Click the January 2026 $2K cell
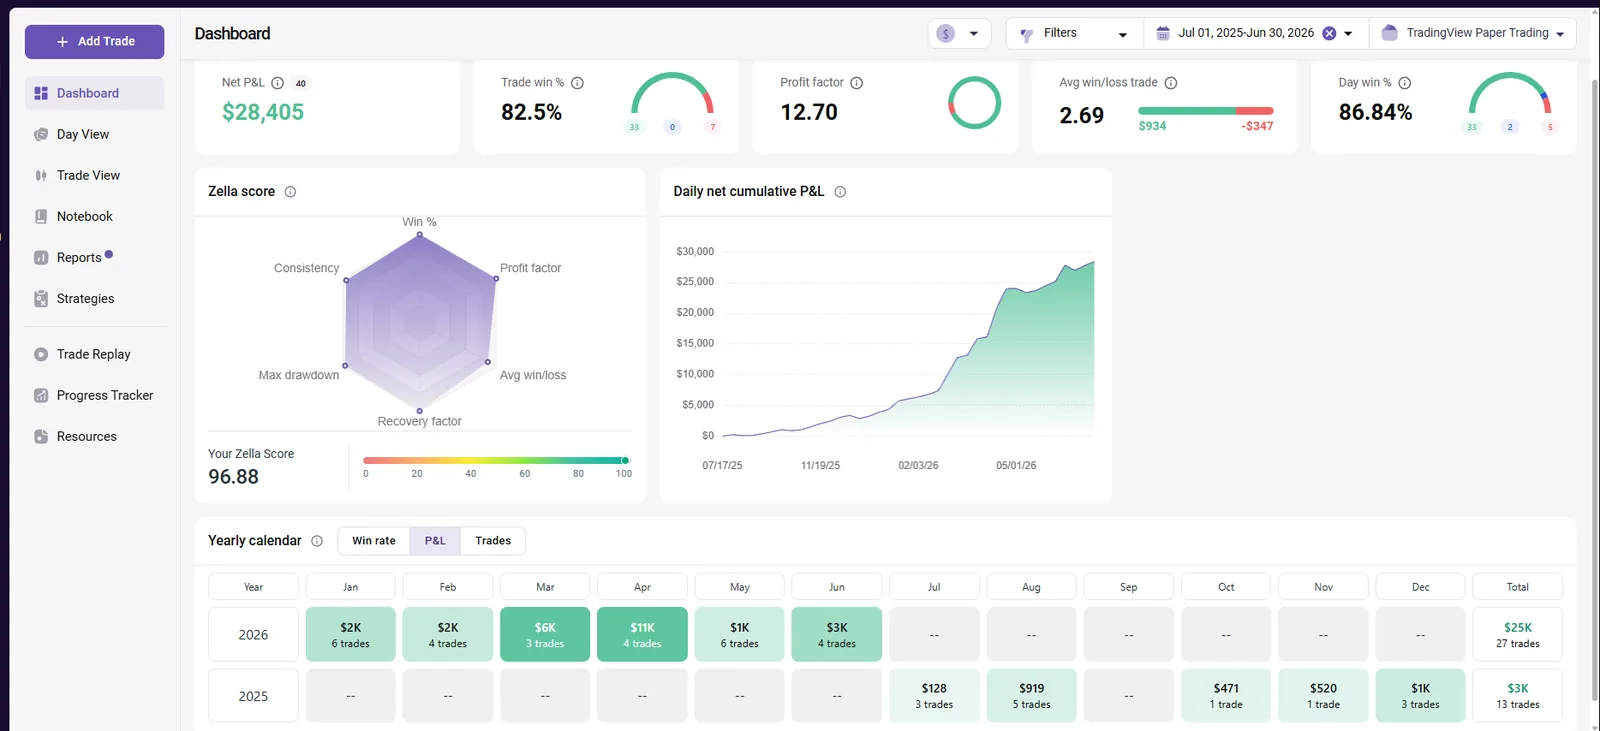 coord(350,635)
